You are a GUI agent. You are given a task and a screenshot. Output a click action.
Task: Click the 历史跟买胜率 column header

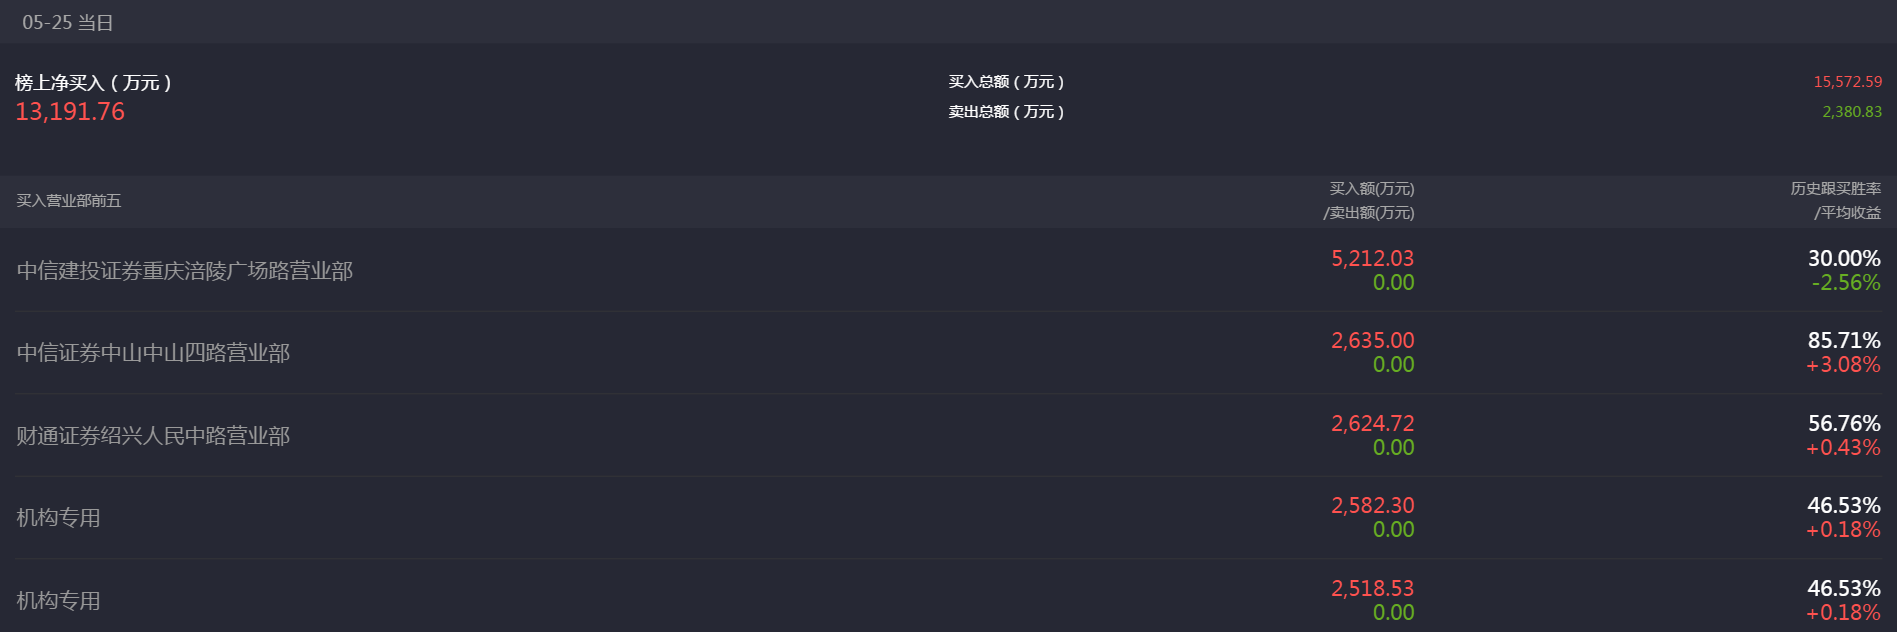(x=1835, y=189)
